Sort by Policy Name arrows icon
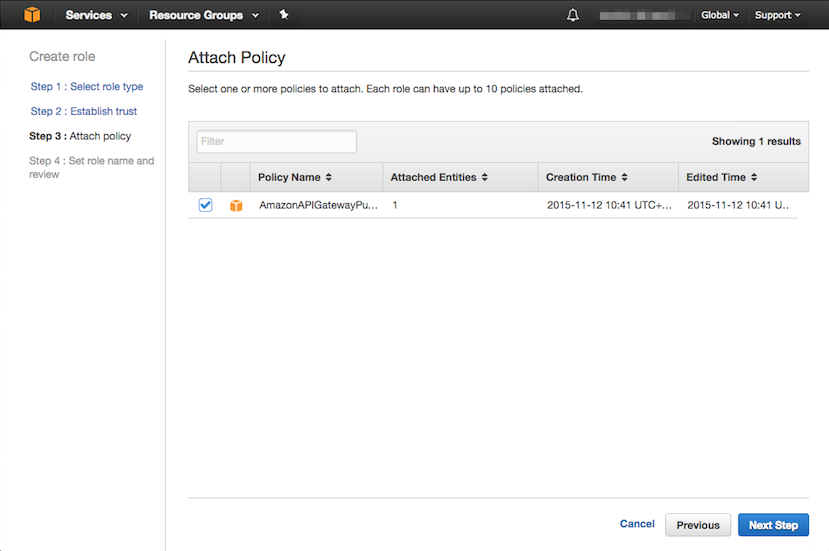Image resolution: width=829 pixels, height=551 pixels. (329, 177)
